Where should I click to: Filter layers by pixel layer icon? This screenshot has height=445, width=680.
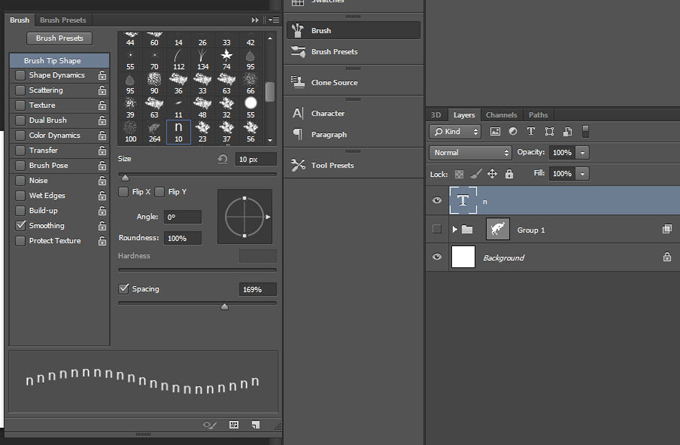(495, 131)
